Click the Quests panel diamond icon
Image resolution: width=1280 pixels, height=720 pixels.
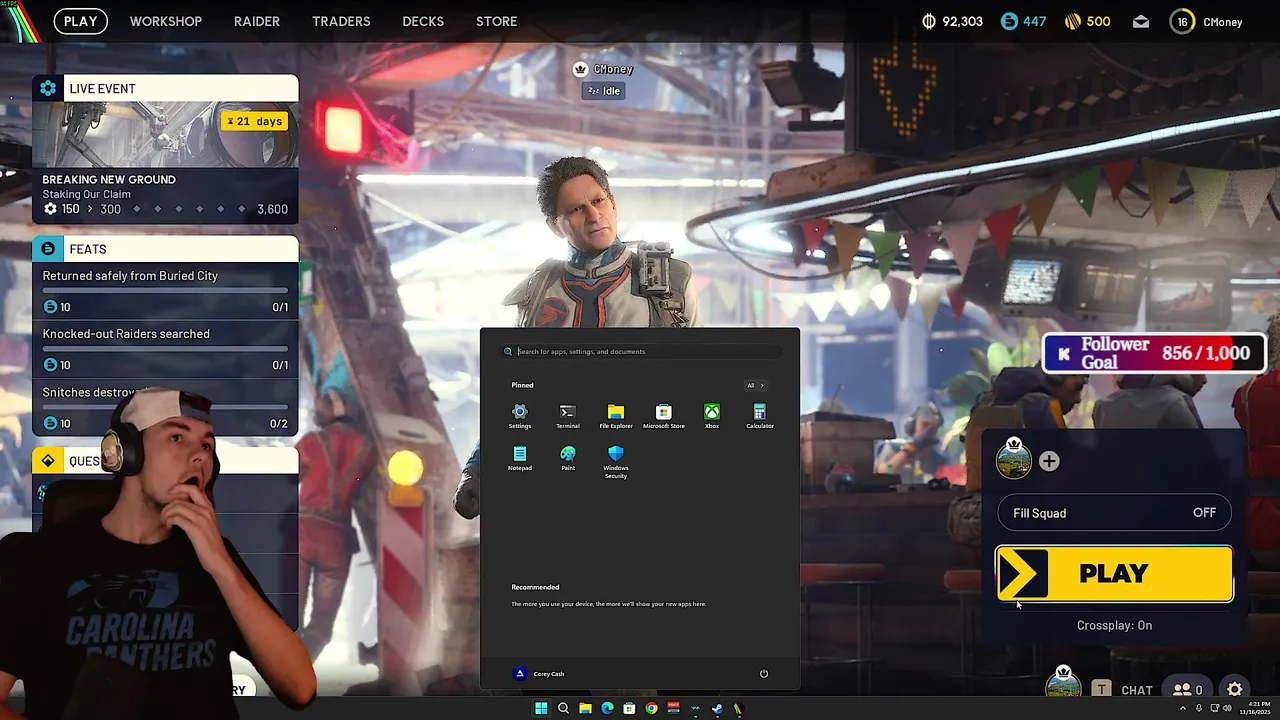pos(48,460)
